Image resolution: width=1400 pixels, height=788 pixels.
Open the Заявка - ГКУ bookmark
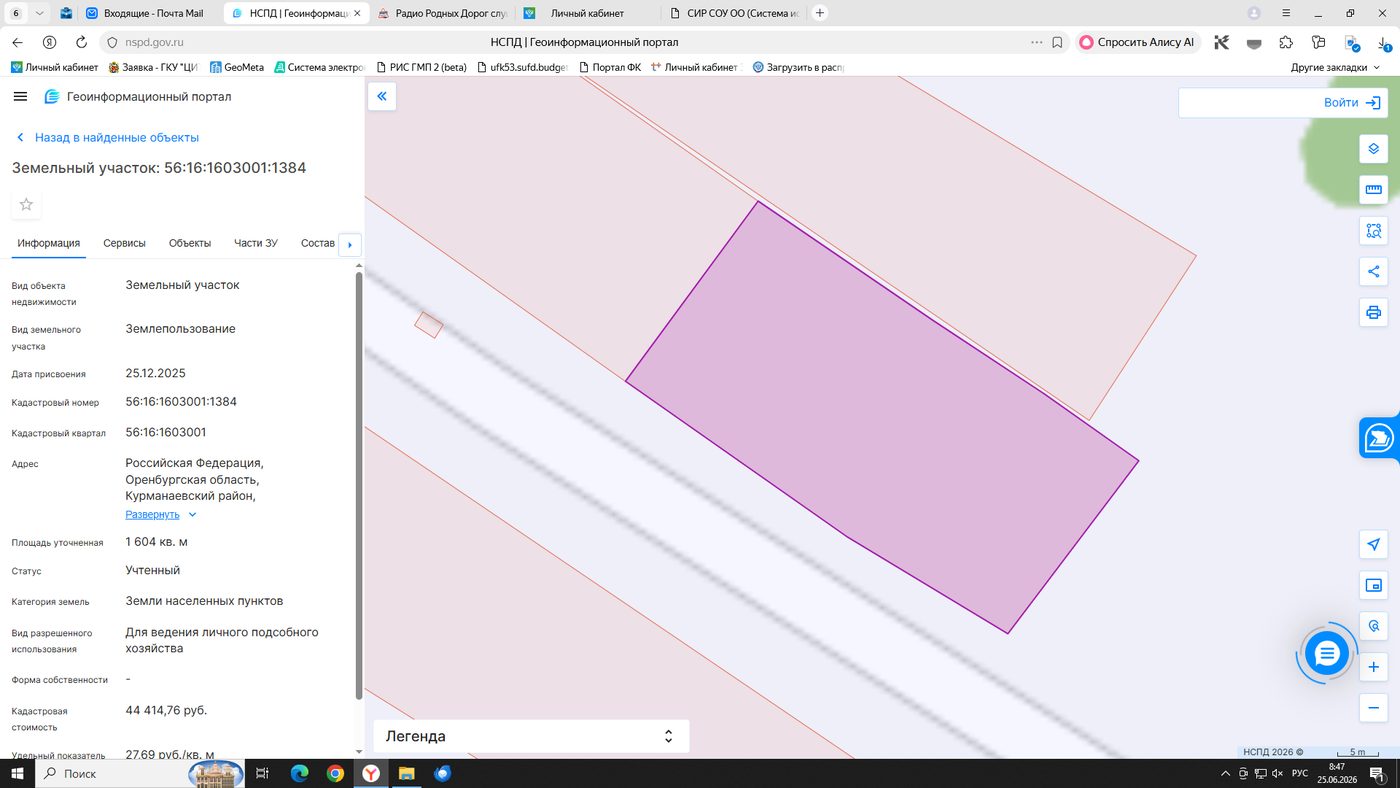[153, 67]
